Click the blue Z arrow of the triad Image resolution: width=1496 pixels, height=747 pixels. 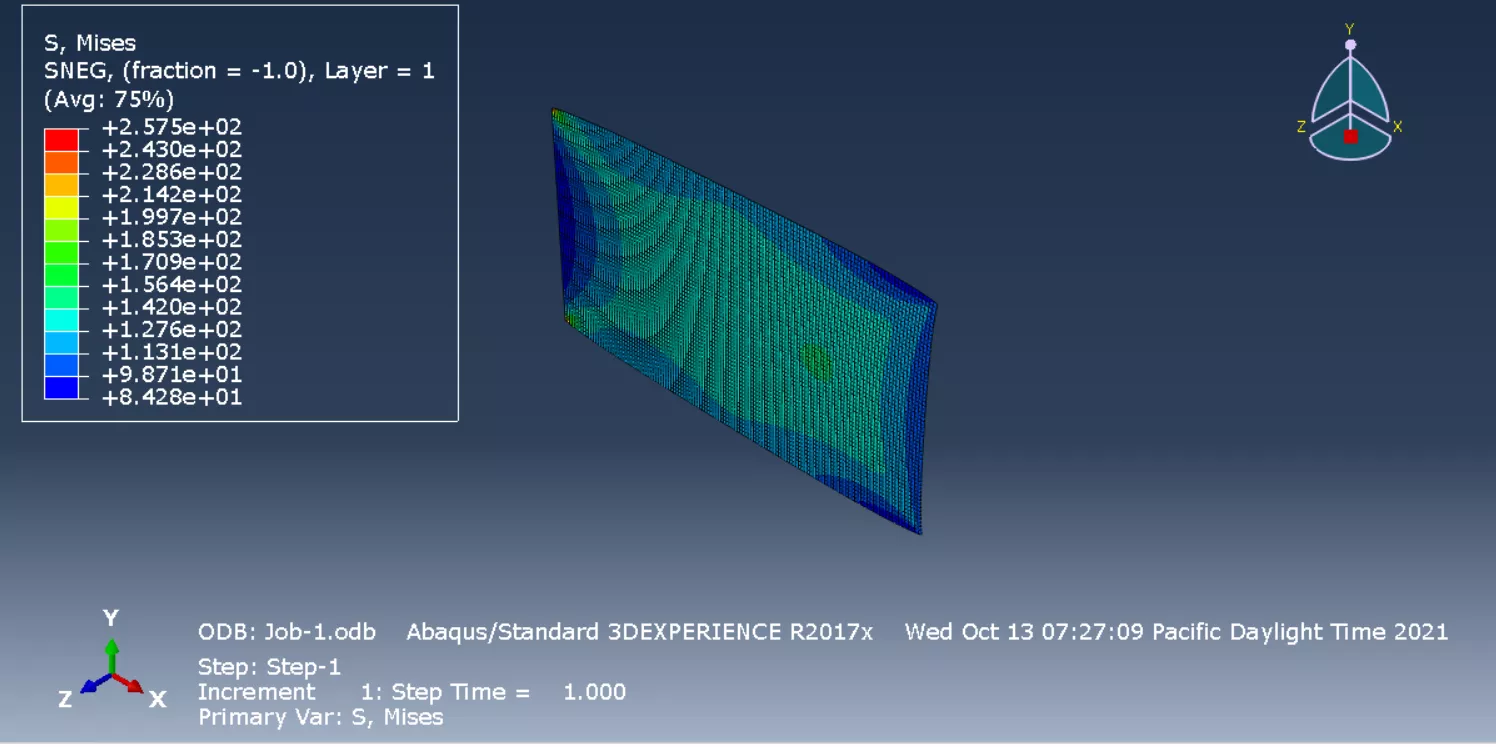coord(92,685)
